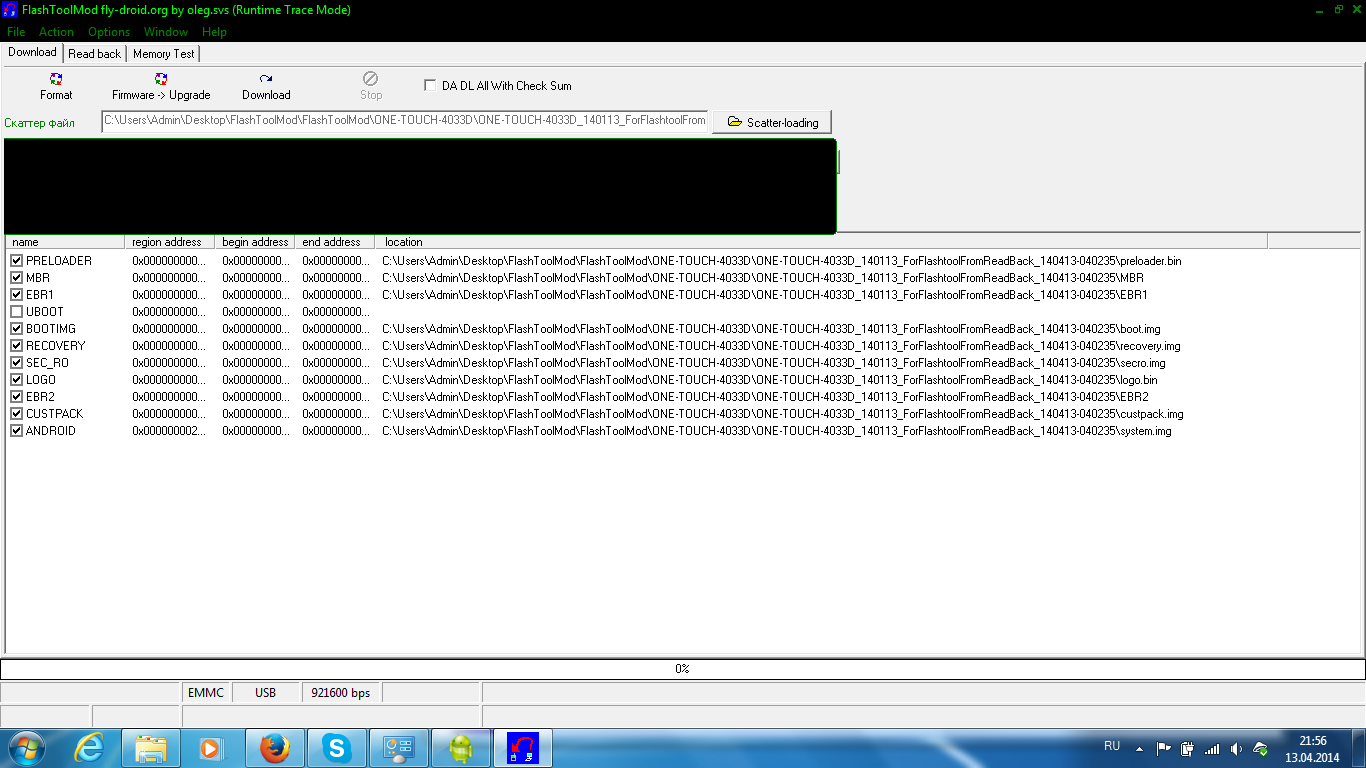The height and width of the screenshot is (768, 1366).
Task: Click the Stop toolbar icon
Action: coord(371,78)
